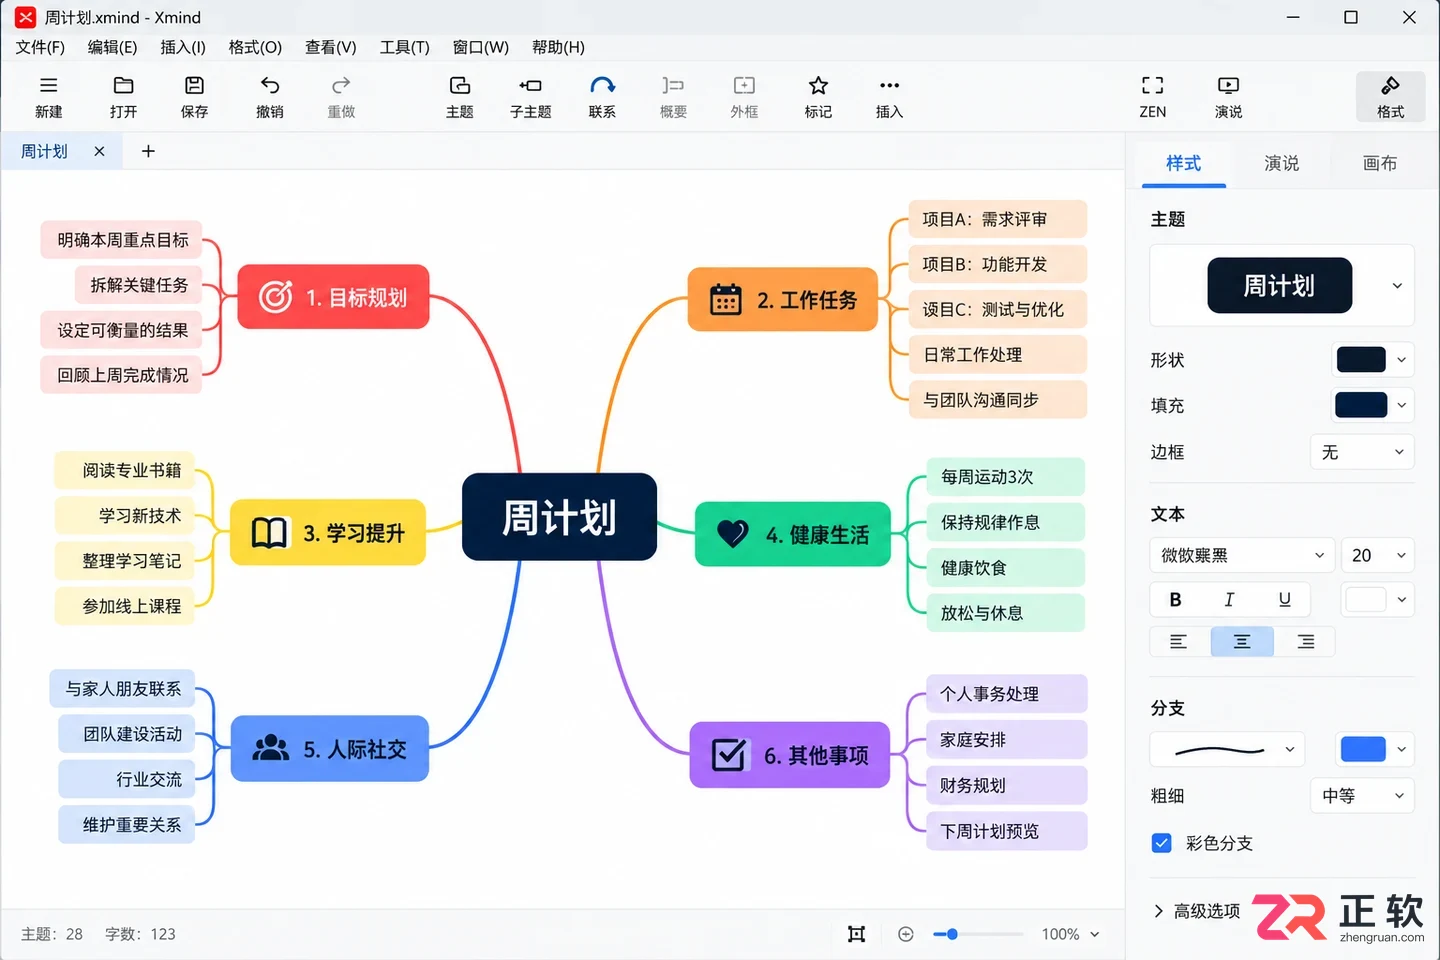Screen dimensions: 1440x960
Task: Click the target icon on 目标规划 node
Action: pyautogui.click(x=275, y=297)
